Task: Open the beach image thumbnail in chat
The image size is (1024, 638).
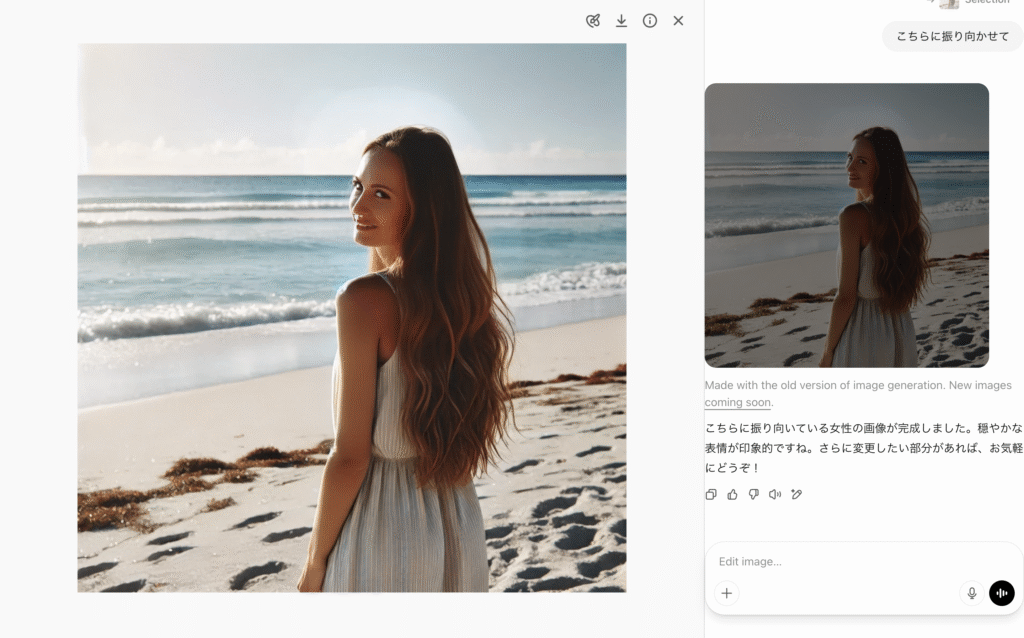Action: point(846,225)
